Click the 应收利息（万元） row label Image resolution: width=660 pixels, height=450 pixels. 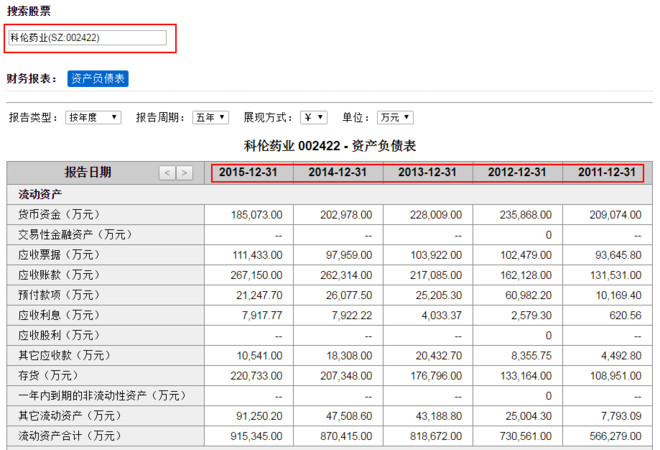[x=59, y=315]
